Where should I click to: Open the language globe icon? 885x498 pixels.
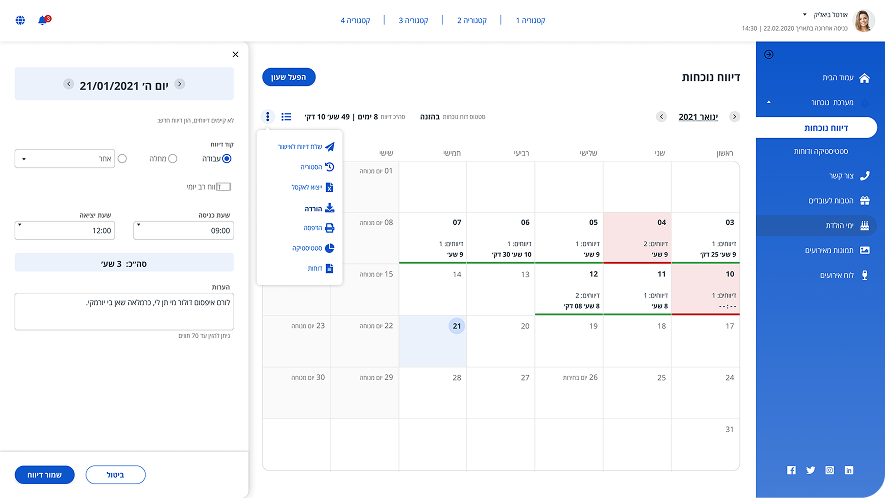(20, 20)
